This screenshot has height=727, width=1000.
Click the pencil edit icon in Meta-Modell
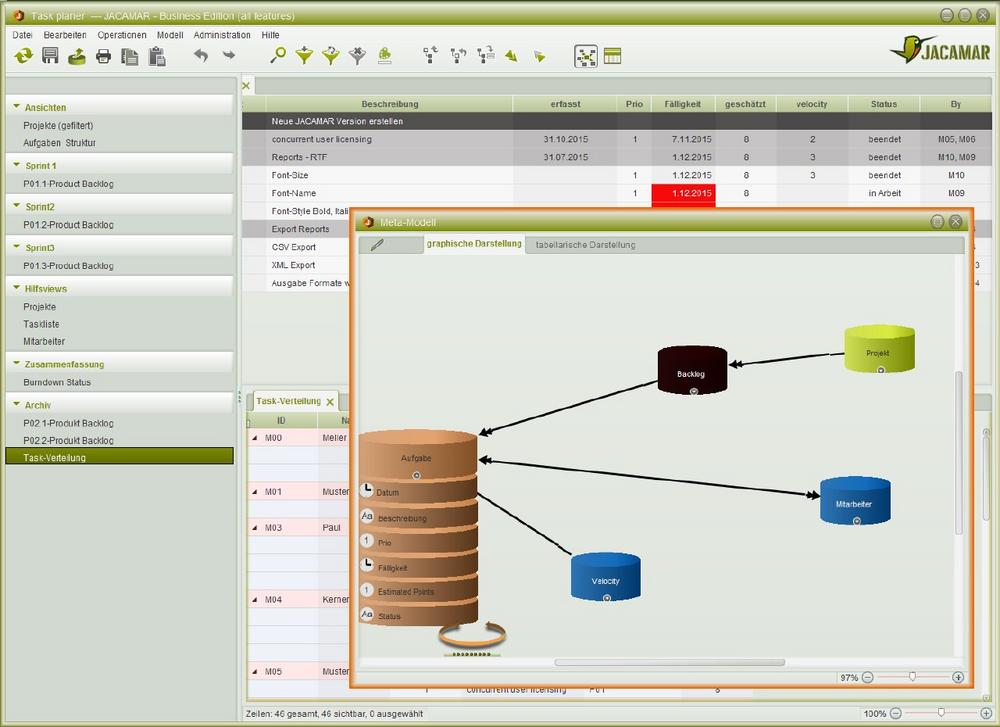pos(377,244)
